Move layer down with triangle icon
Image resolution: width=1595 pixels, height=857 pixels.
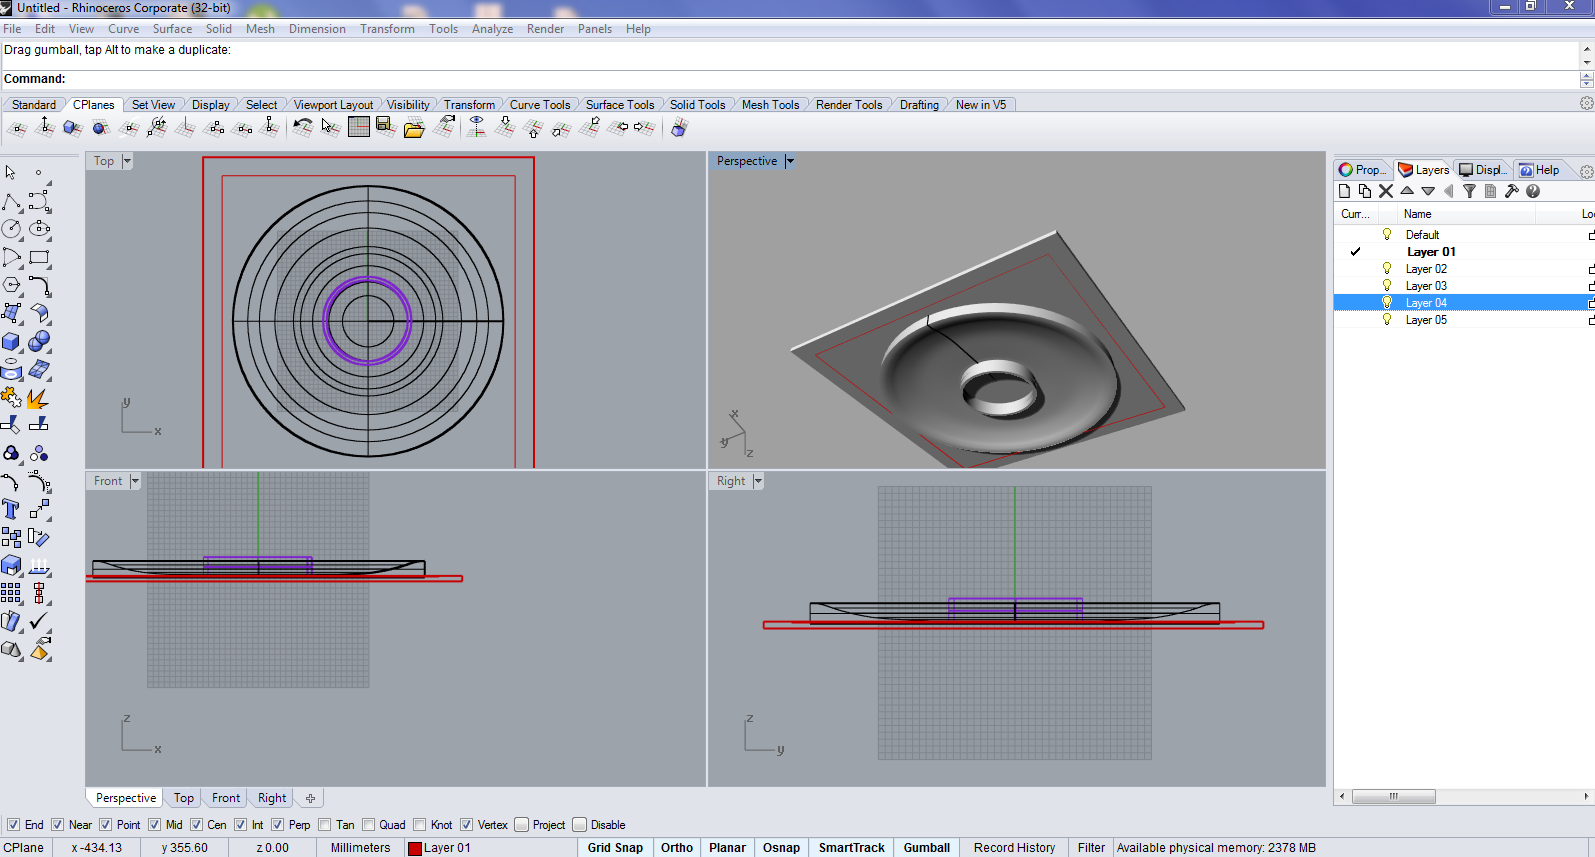(1428, 191)
